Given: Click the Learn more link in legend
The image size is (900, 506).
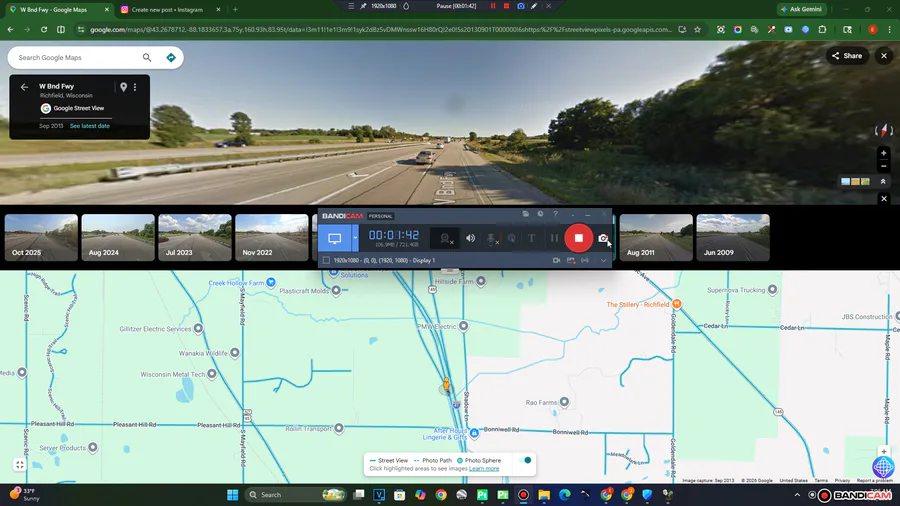Looking at the screenshot, I should click(x=484, y=469).
